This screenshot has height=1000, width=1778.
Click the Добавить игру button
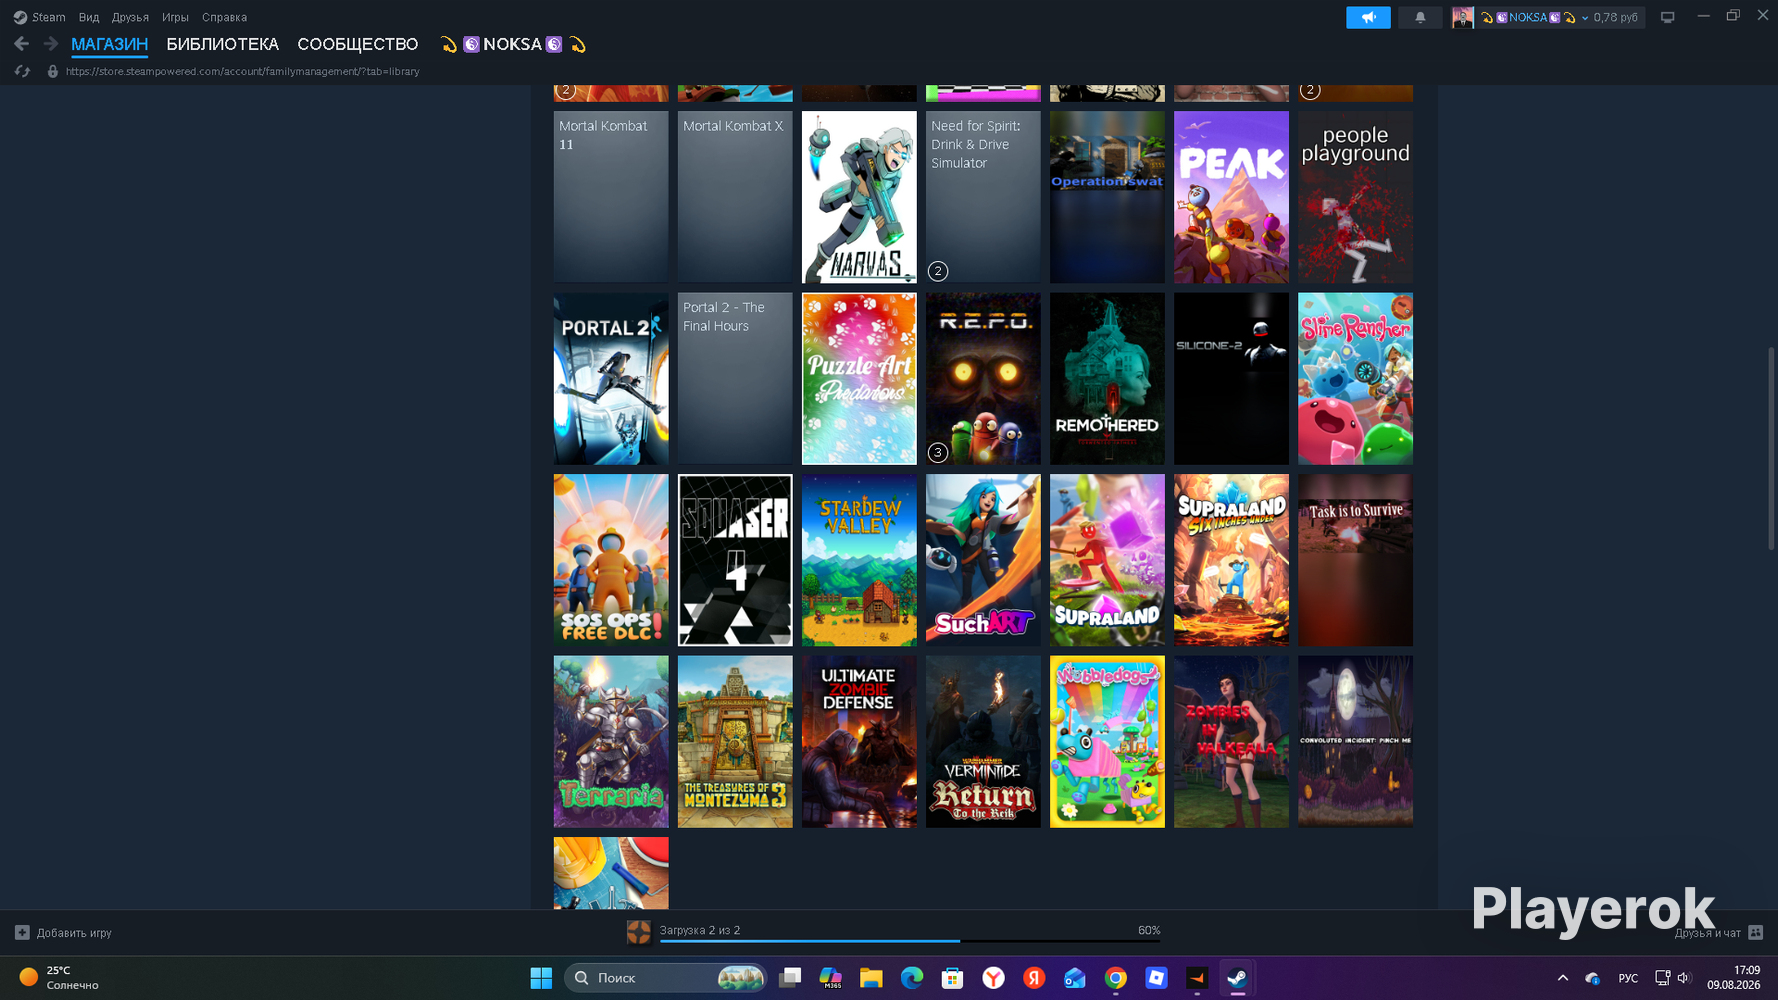(63, 932)
